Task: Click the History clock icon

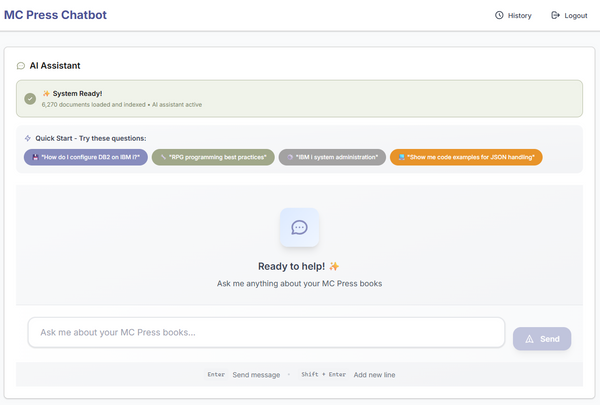Action: click(499, 15)
